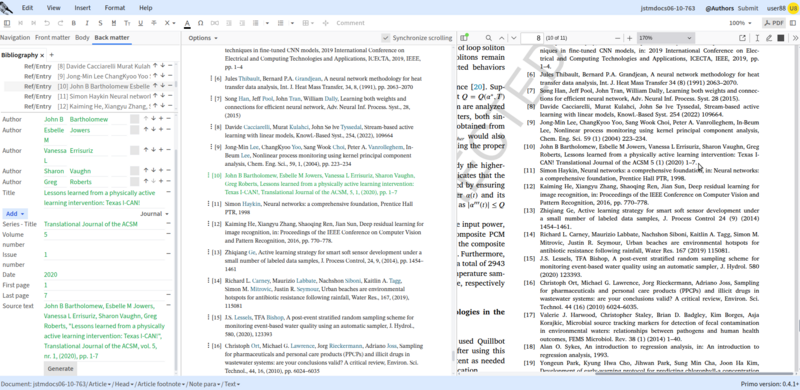The image size is (800, 390).
Task: Add a new panel tab with plus
Action: (x=52, y=55)
